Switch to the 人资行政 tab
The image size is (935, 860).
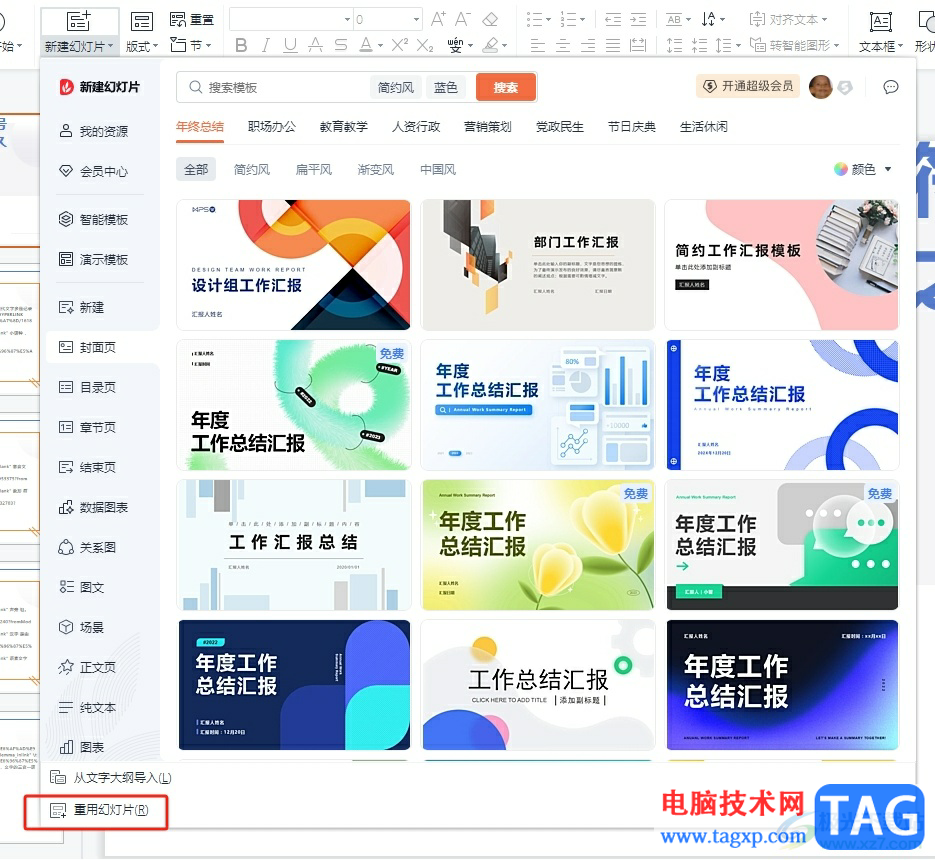pos(416,126)
